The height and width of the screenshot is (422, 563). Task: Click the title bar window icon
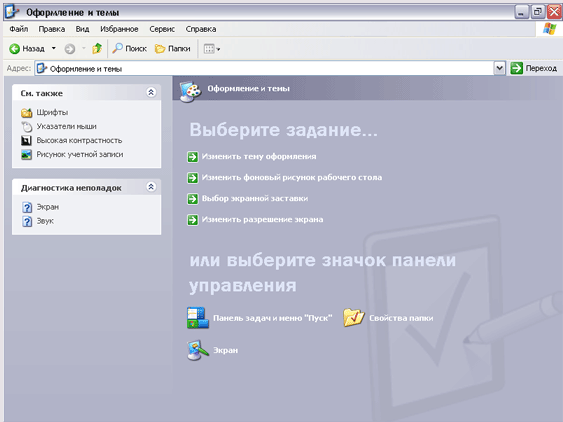click(x=12, y=11)
